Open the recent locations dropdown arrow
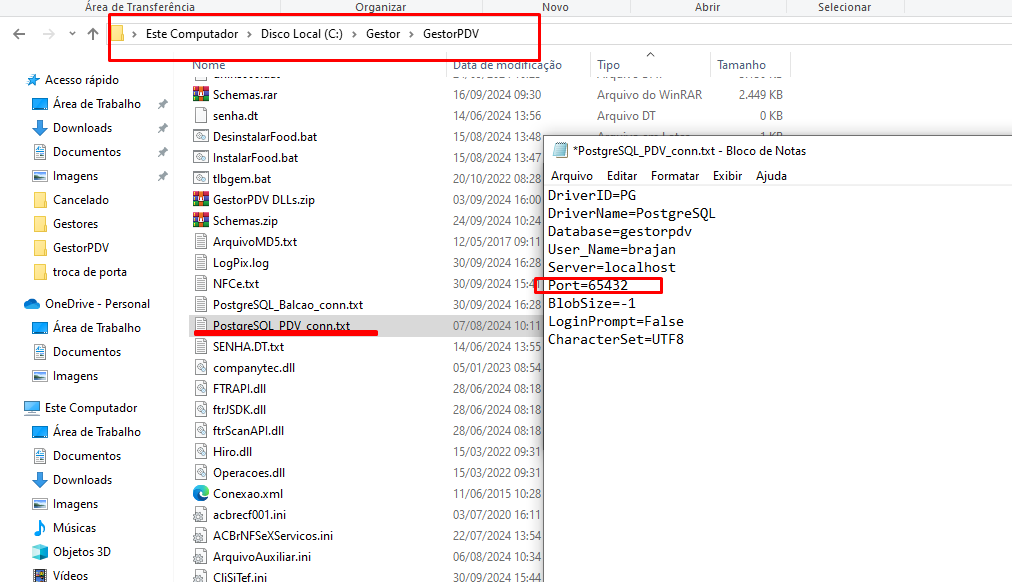The height and width of the screenshot is (582, 1012). 71,34
